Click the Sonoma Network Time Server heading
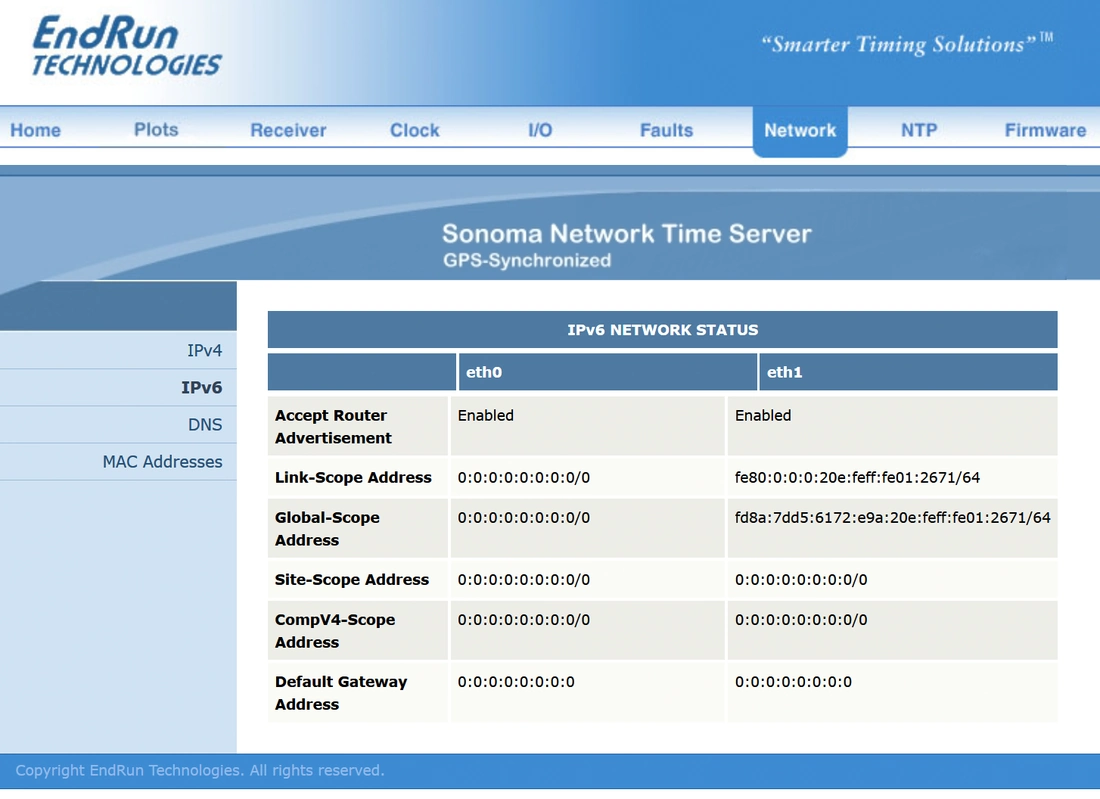This screenshot has height=799, width=1100. coord(626,234)
